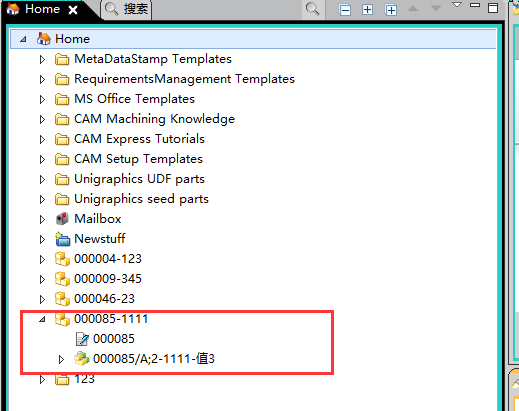Click the expand-below plus toolbar icon
The width and height of the screenshot is (519, 411).
click(367, 10)
